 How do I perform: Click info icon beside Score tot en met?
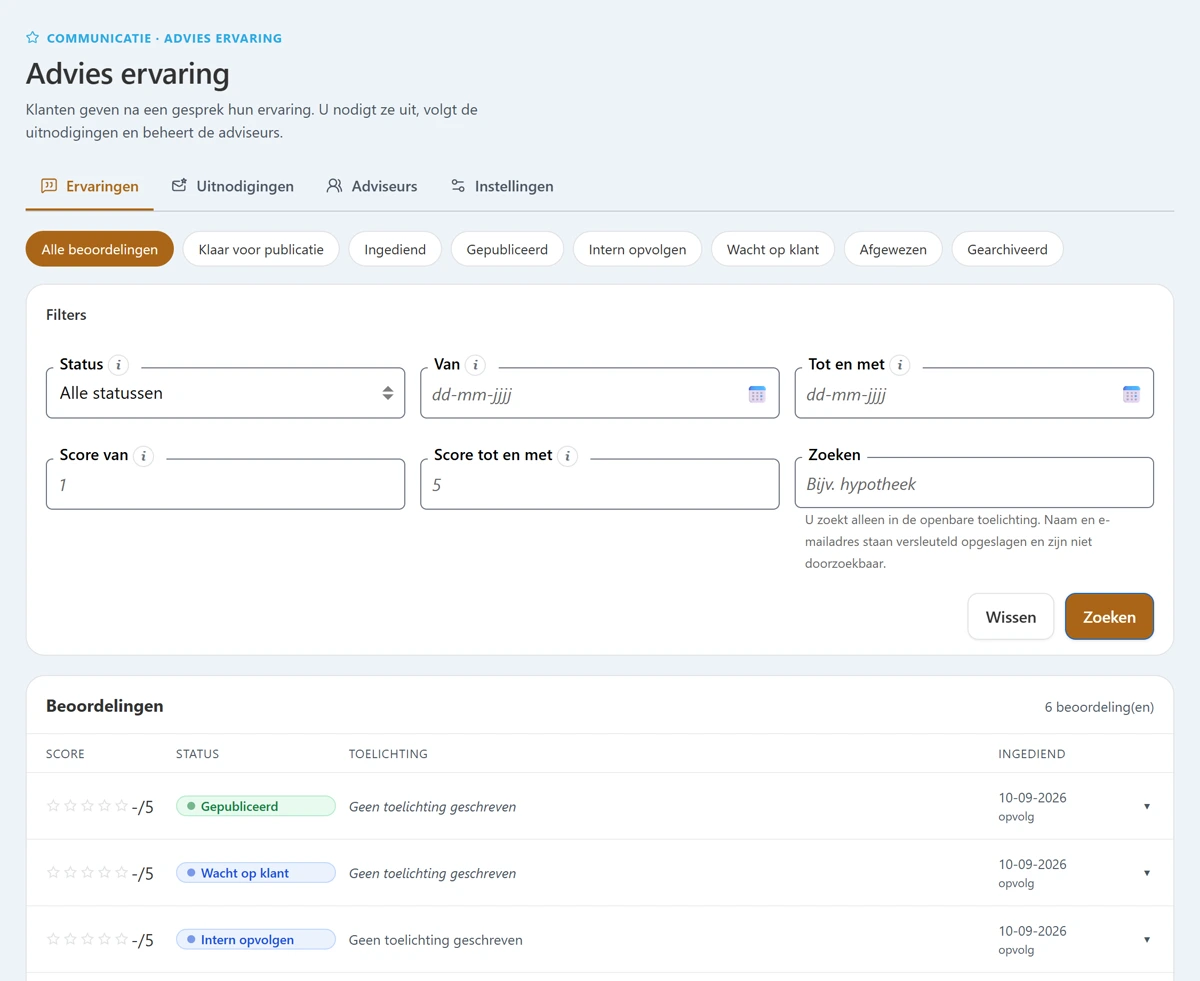coord(568,456)
